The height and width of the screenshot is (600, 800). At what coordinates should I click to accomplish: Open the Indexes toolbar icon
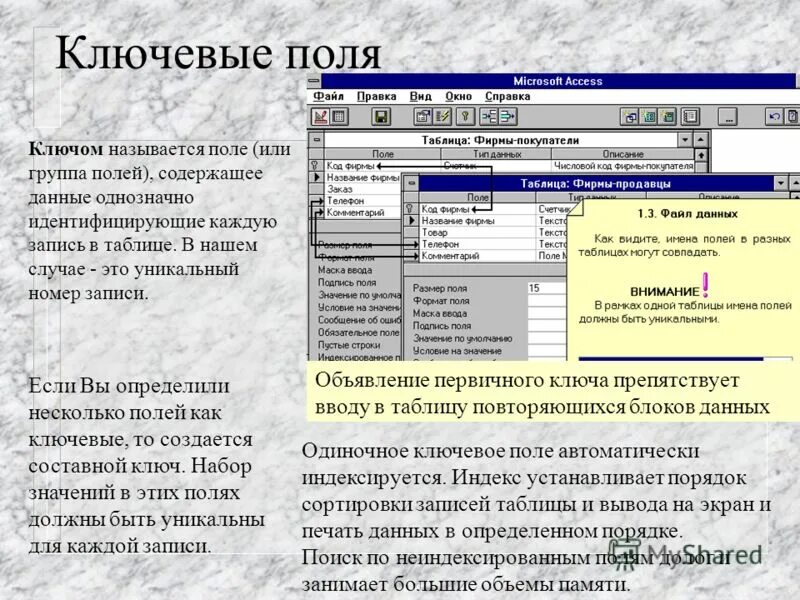pyautogui.click(x=442, y=117)
